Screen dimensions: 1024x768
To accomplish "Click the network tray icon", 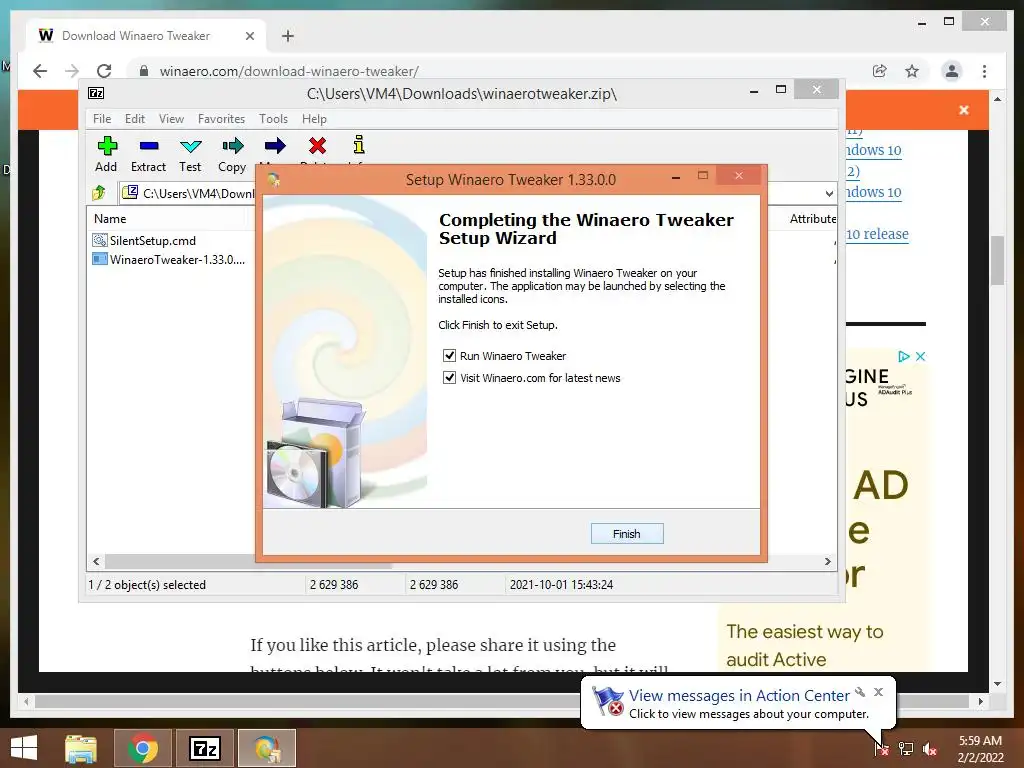I will 906,748.
